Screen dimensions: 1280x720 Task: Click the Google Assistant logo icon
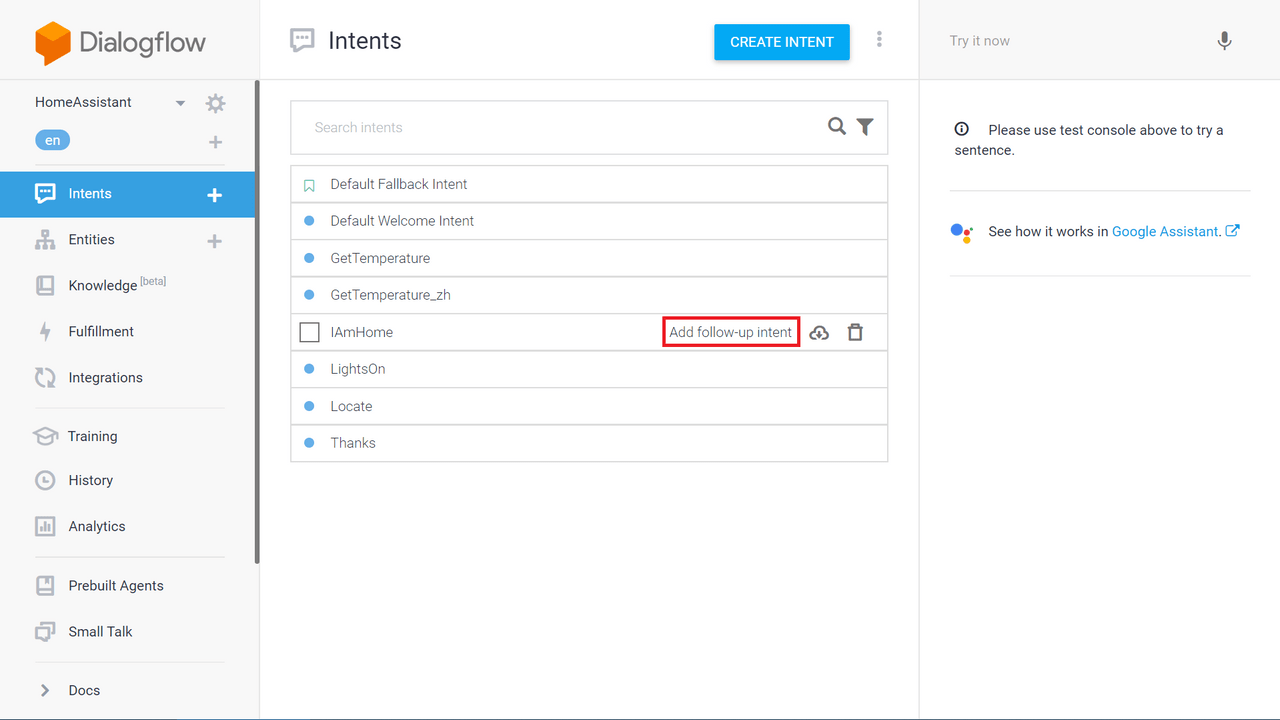point(961,232)
